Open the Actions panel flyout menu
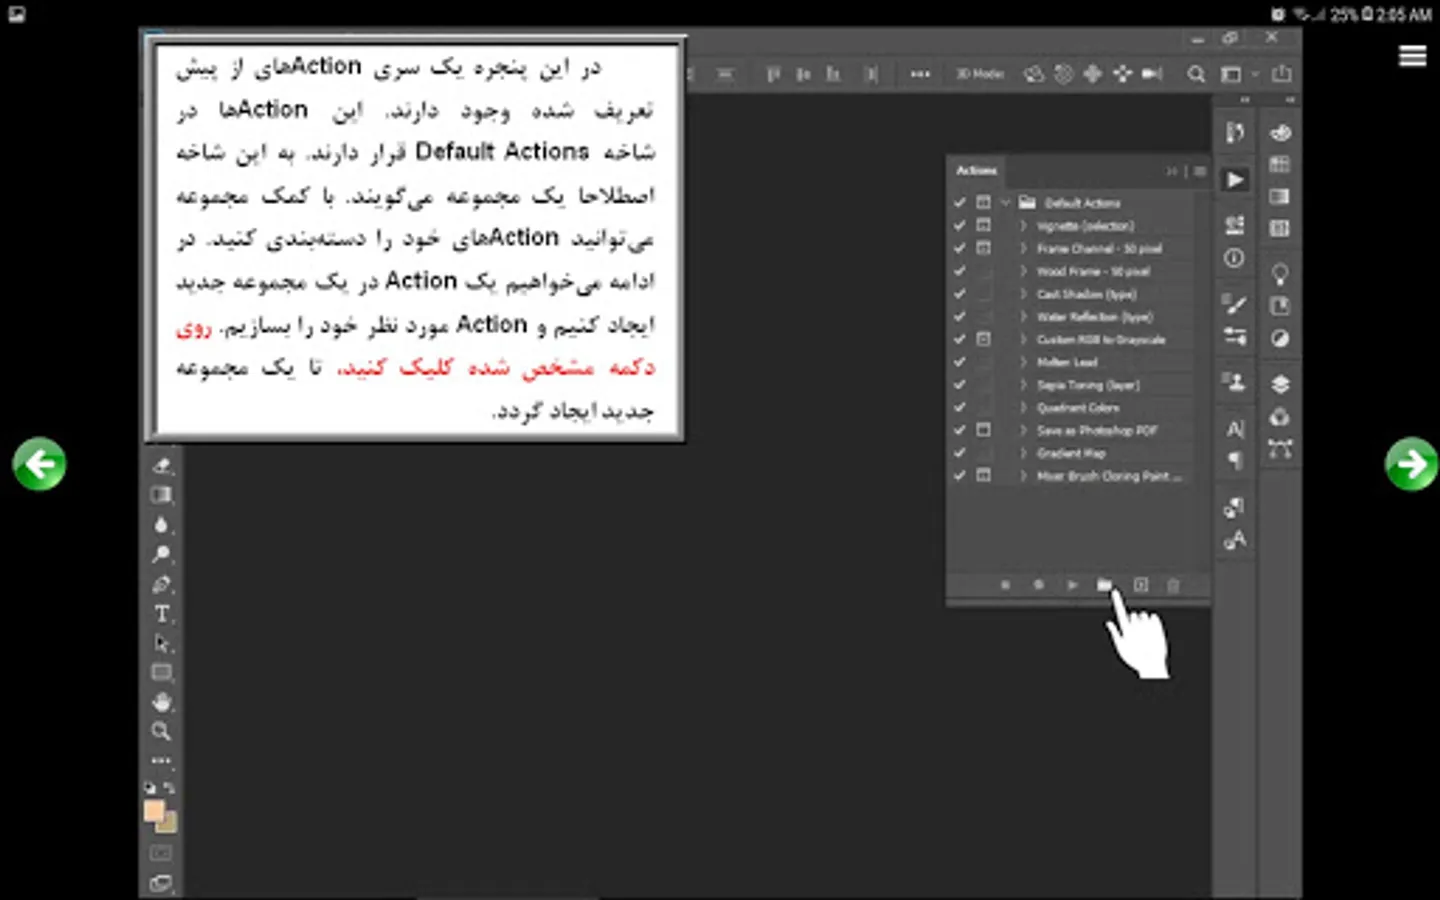The width and height of the screenshot is (1440, 900). pos(1200,171)
